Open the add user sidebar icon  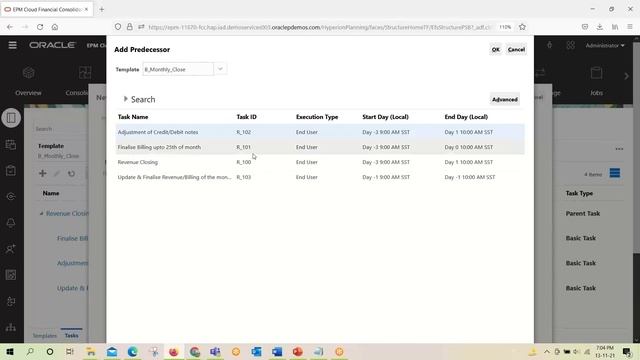pyautogui.click(x=11, y=249)
